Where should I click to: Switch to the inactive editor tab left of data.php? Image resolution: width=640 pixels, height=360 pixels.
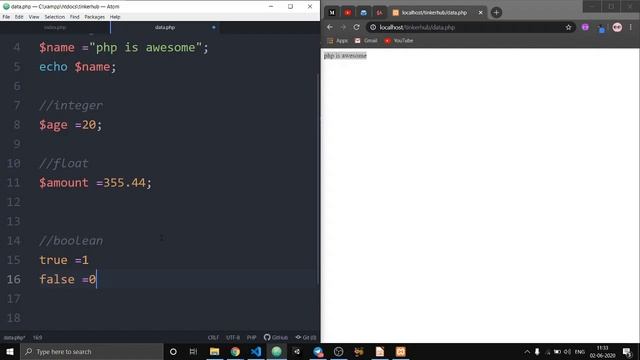(55, 27)
